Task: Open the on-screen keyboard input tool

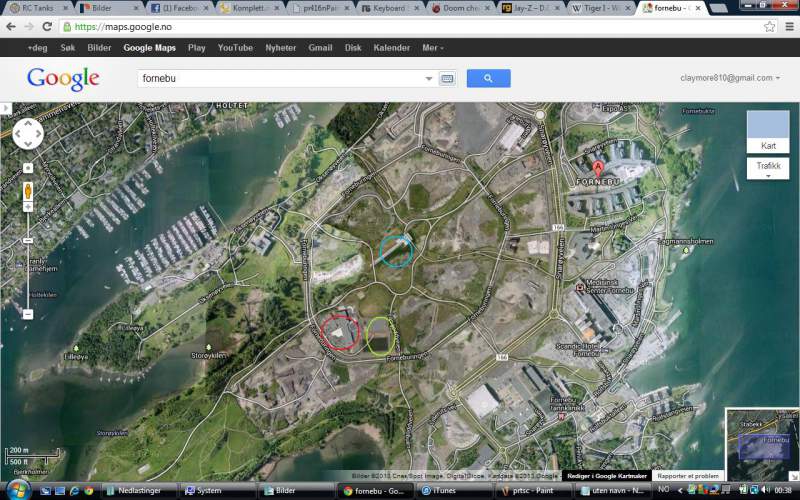Action: click(x=447, y=78)
